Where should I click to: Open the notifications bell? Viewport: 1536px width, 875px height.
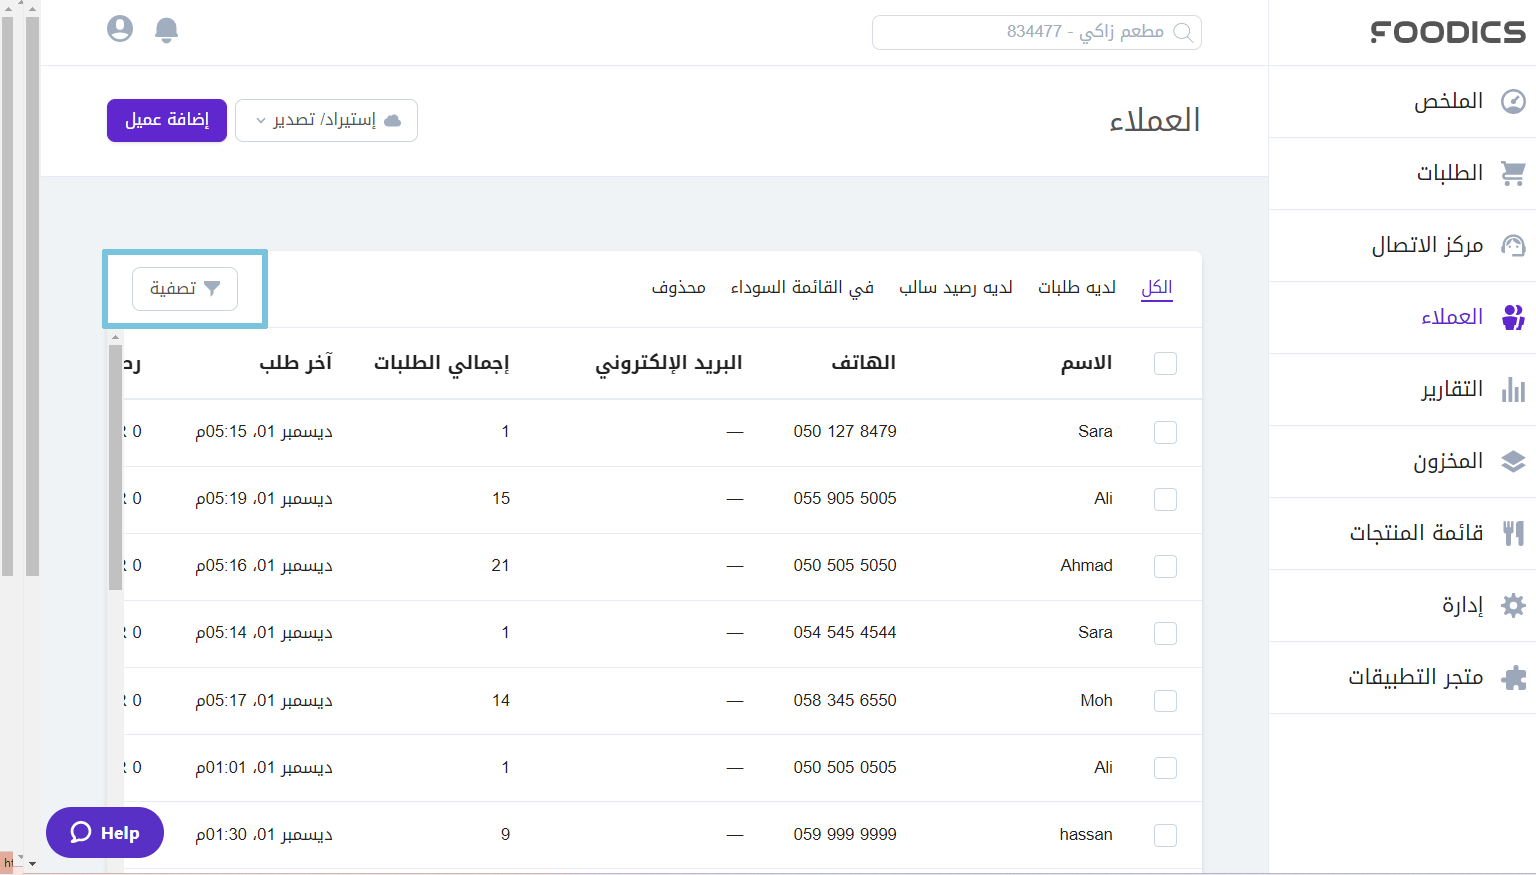pyautogui.click(x=166, y=30)
